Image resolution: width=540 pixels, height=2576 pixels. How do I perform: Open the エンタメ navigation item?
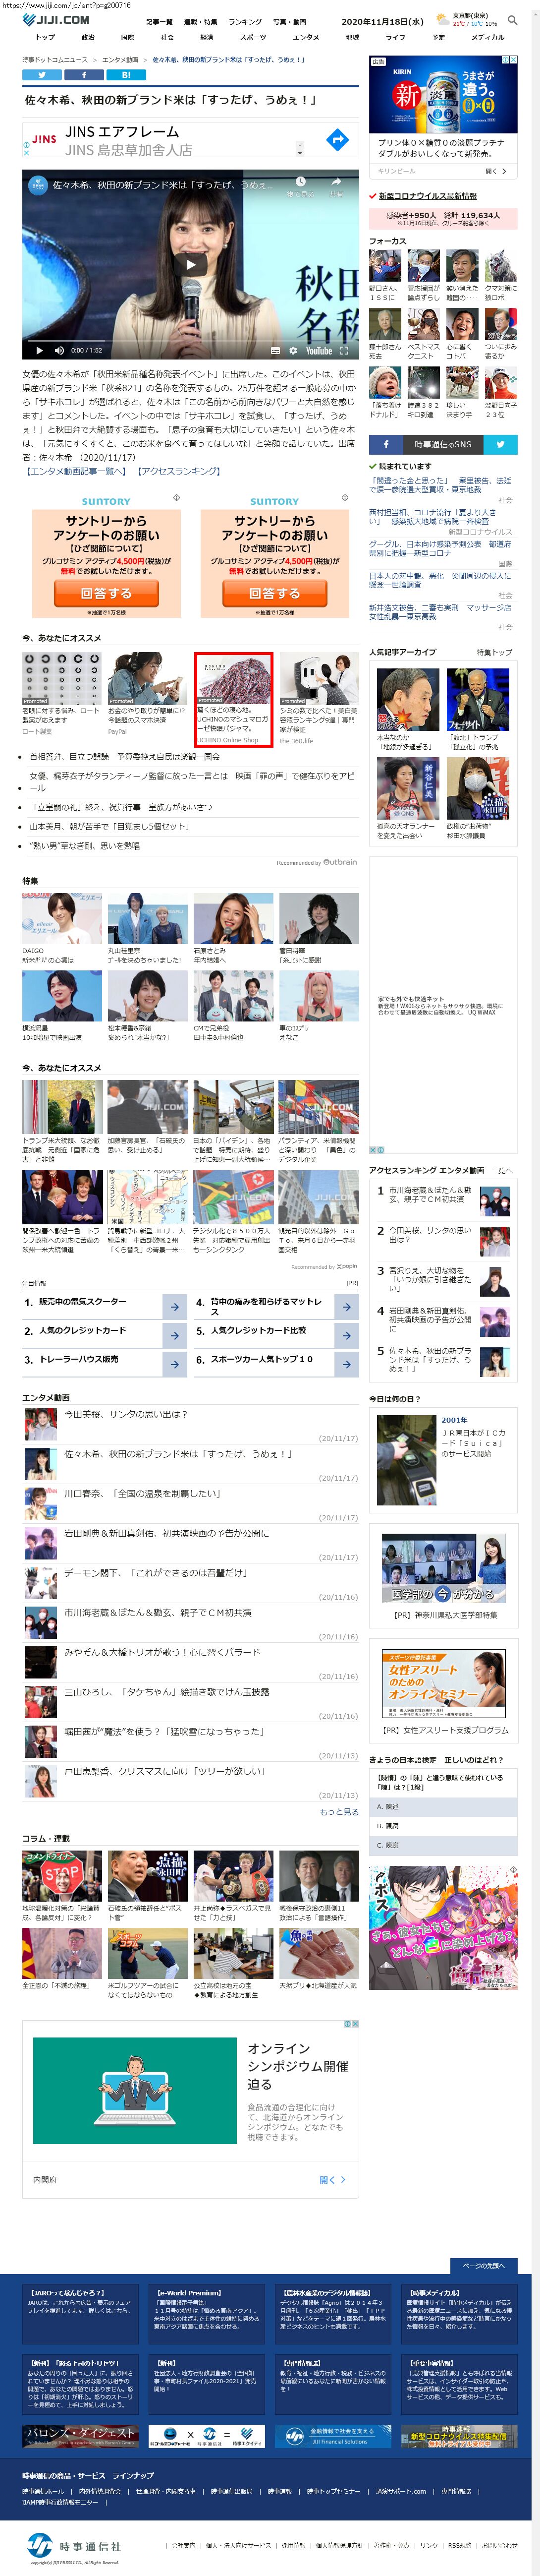point(306,37)
